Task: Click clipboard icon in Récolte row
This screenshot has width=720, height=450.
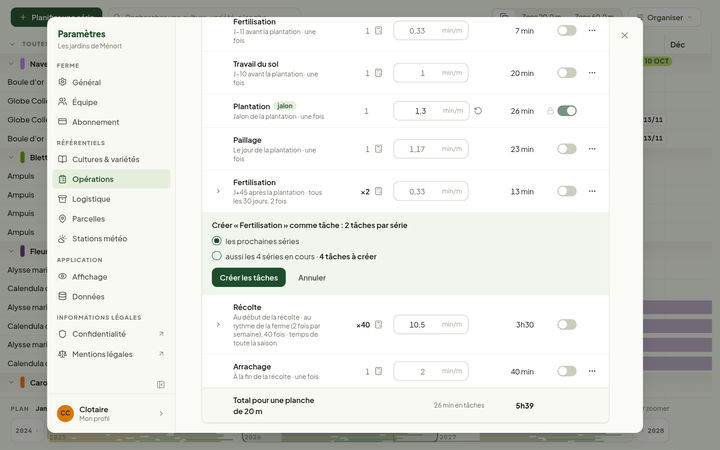Action: point(378,325)
